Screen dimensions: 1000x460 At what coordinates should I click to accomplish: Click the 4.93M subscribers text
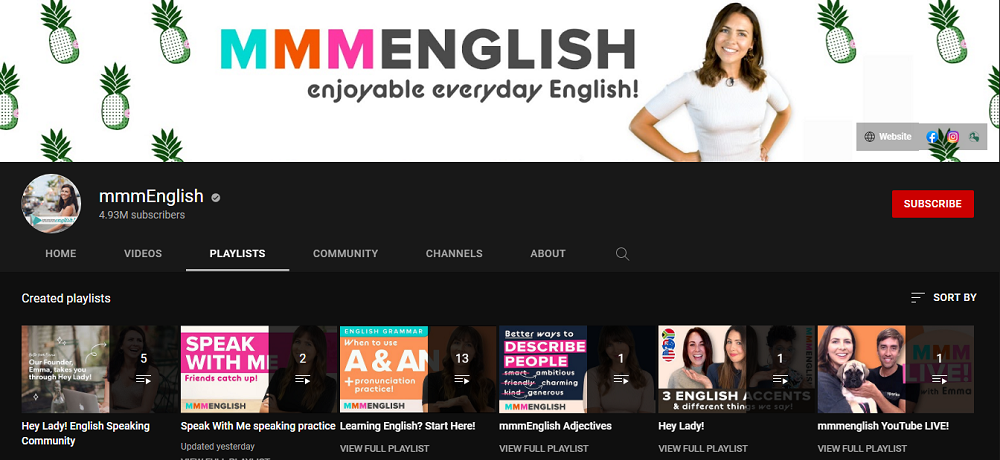pyautogui.click(x=142, y=215)
